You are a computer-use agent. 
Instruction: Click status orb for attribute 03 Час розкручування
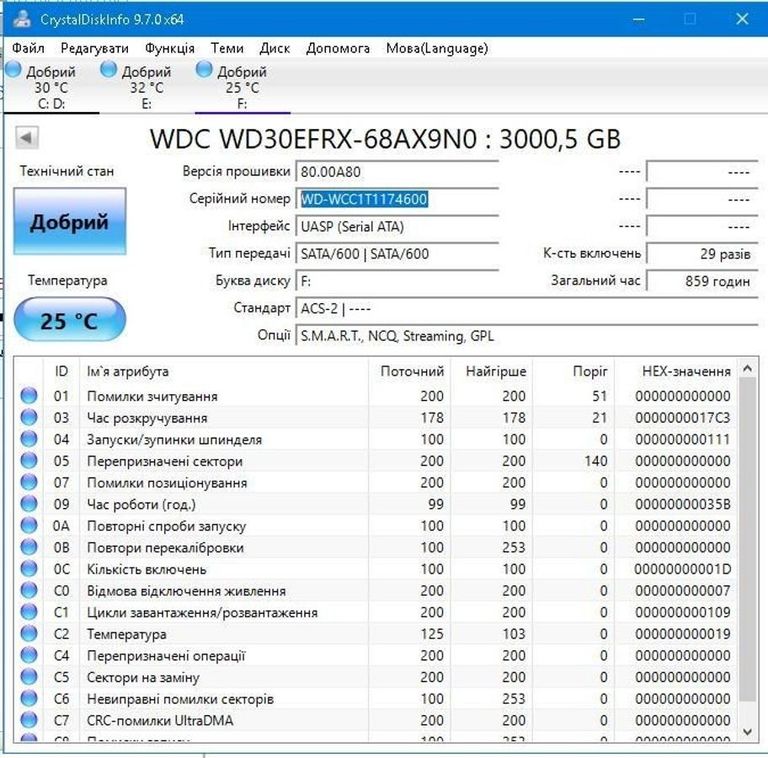tap(29, 417)
